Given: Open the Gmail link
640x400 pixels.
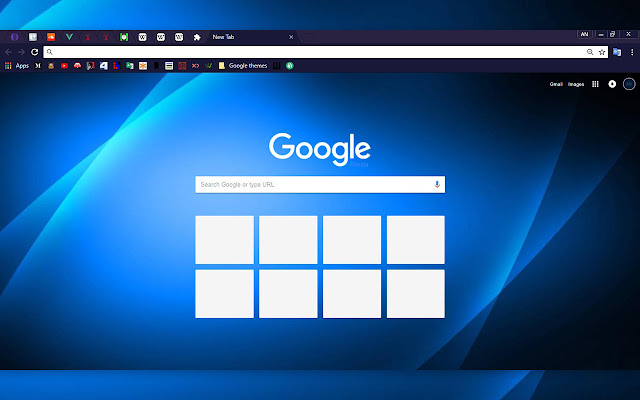Looking at the screenshot, I should [556, 84].
